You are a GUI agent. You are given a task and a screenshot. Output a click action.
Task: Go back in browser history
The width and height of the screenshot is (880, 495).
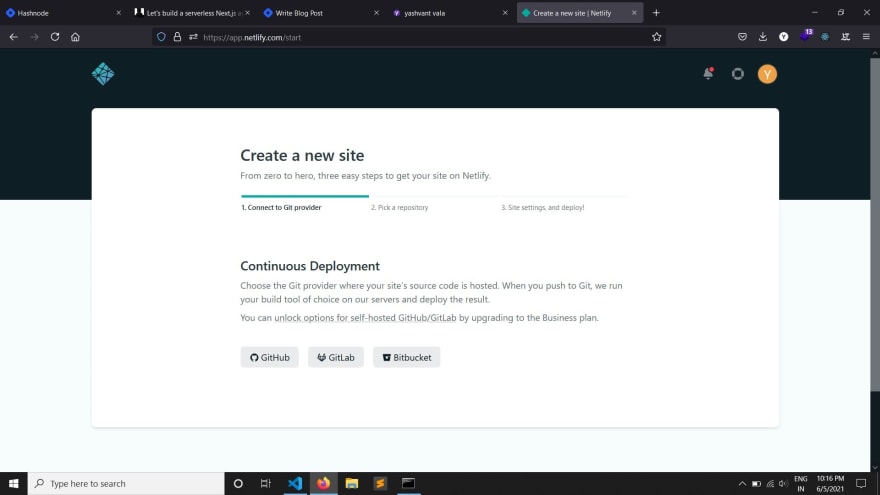click(x=13, y=37)
